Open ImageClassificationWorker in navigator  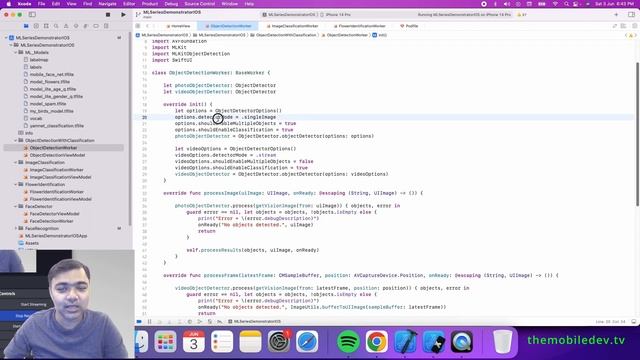point(56,170)
